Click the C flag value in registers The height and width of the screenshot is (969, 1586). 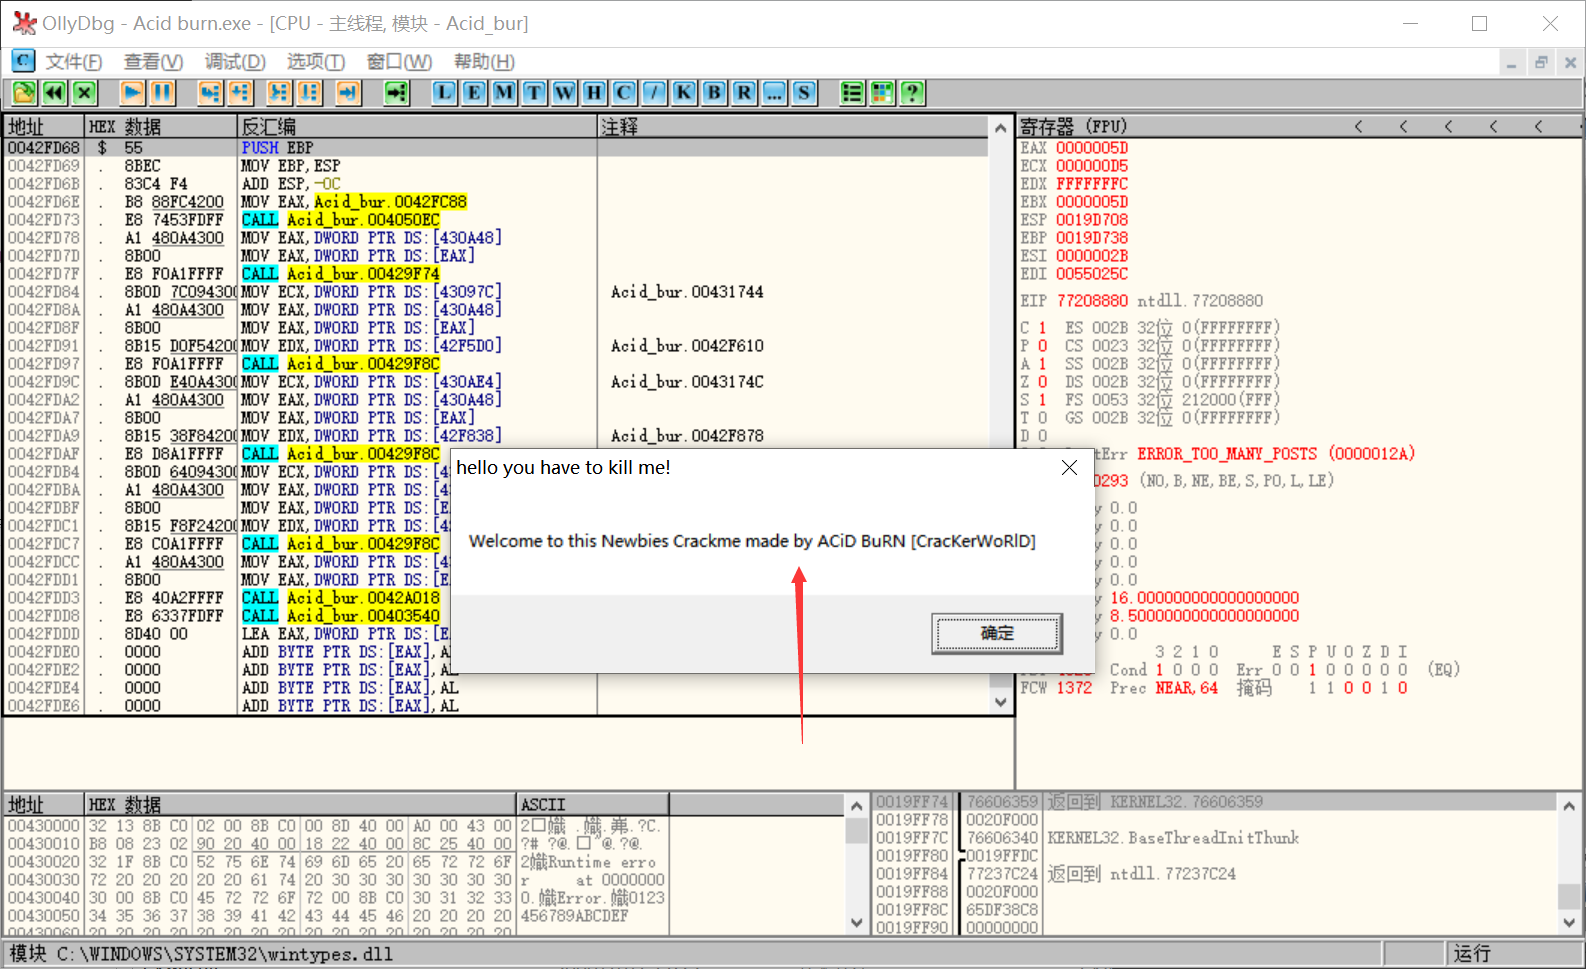click(x=1042, y=328)
